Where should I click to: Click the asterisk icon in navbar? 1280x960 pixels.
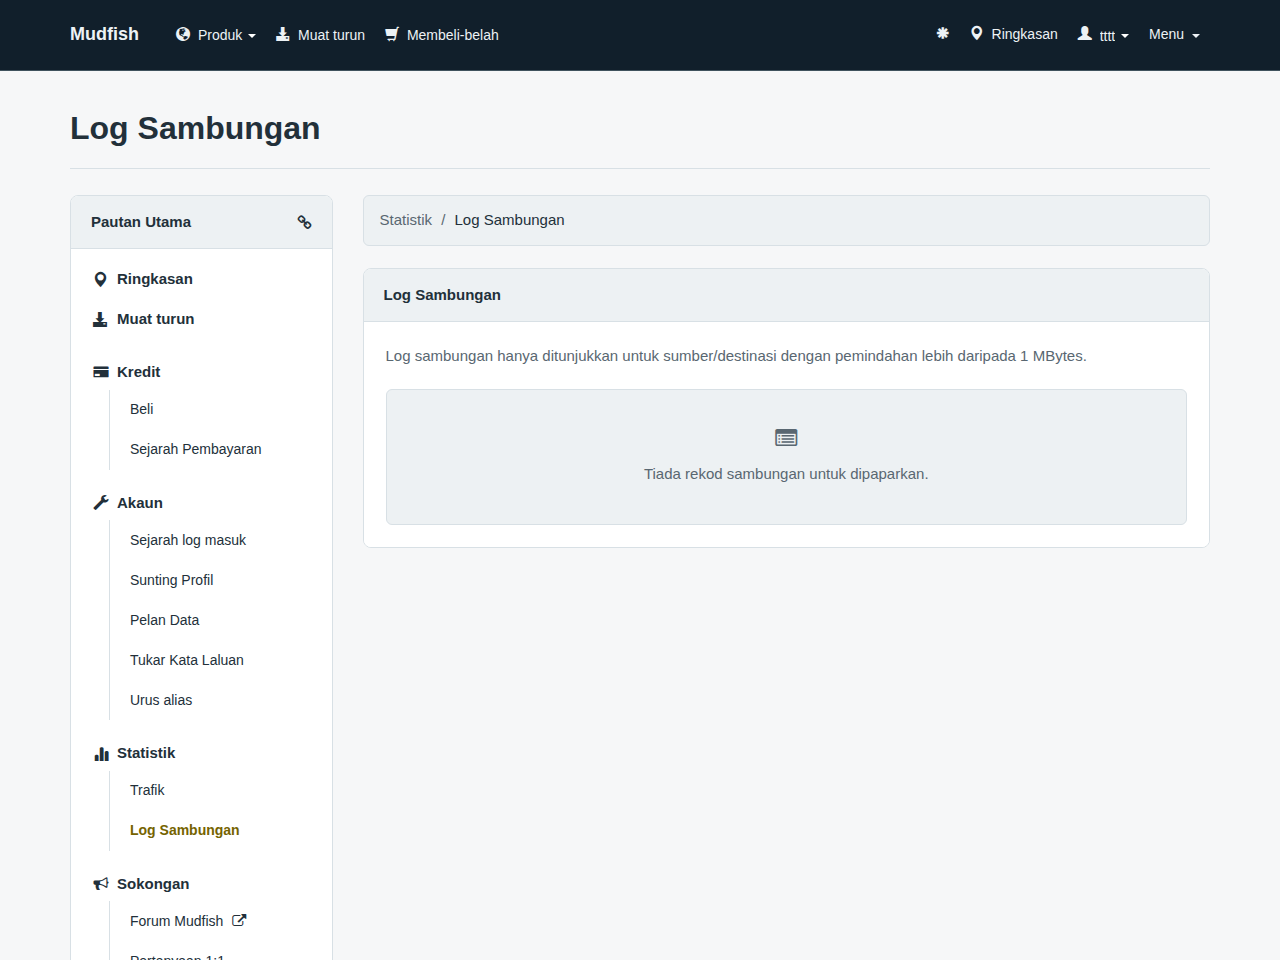click(942, 33)
